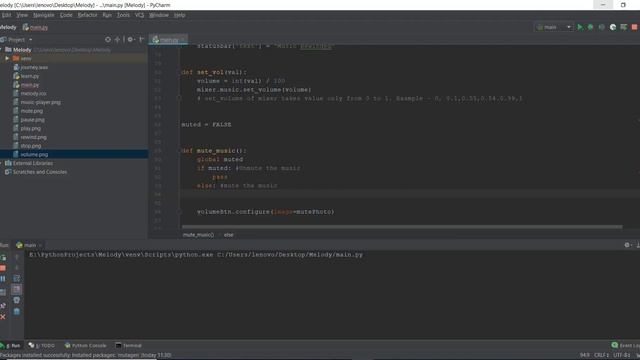Click the collapse all icon in Project panel
This screenshot has width=640, height=360.
[x=118, y=40]
